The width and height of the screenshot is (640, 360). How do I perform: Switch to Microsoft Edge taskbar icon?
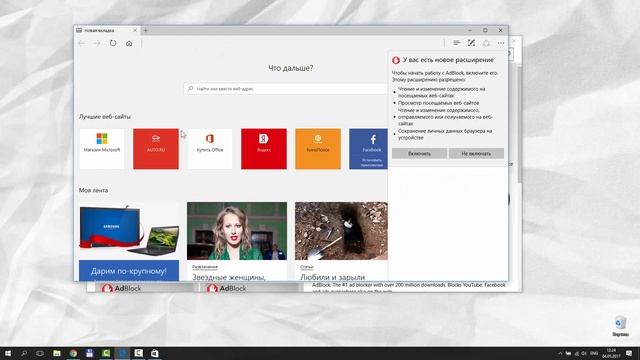tap(122, 353)
